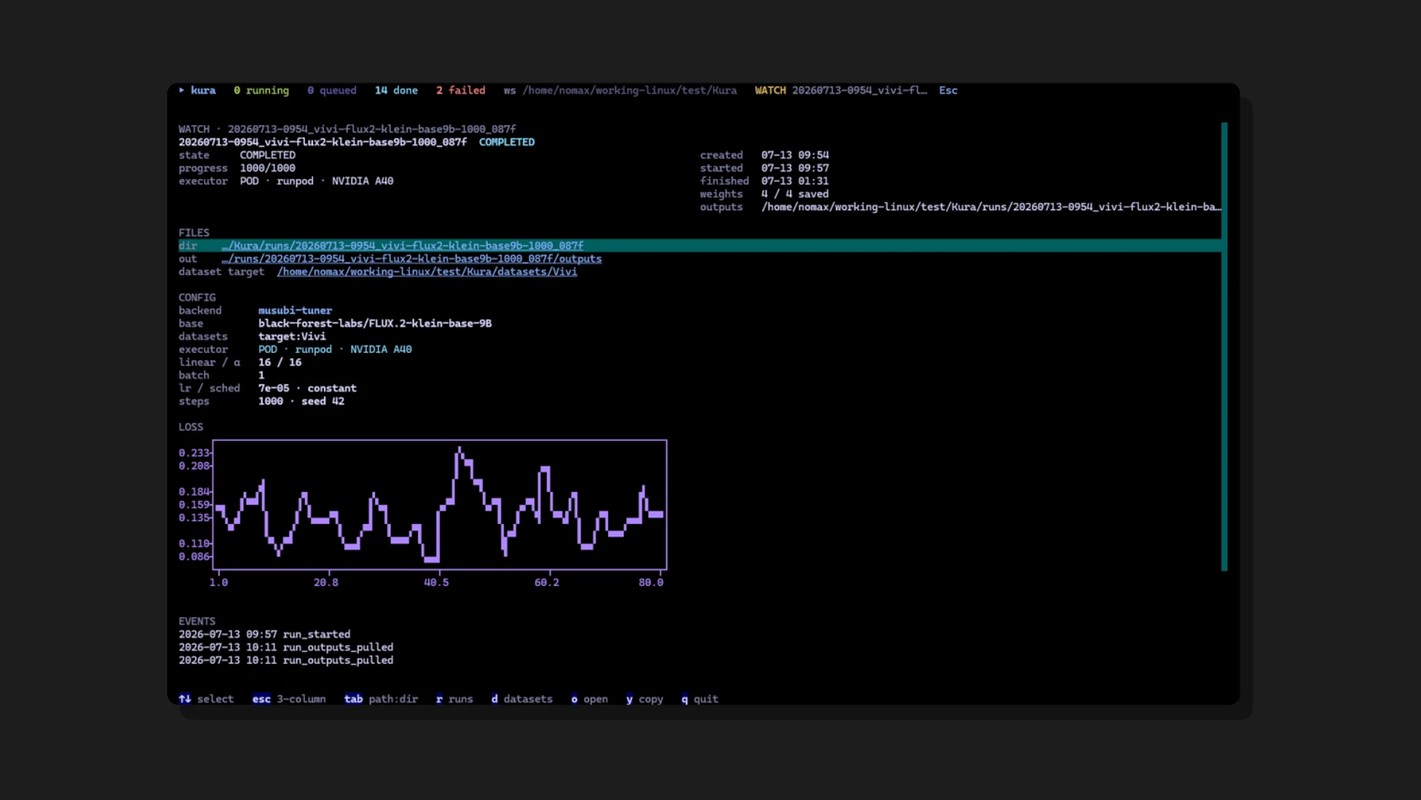The width and height of the screenshot is (1421, 800).
Task: Click the outputs path in run details
Action: [991, 207]
